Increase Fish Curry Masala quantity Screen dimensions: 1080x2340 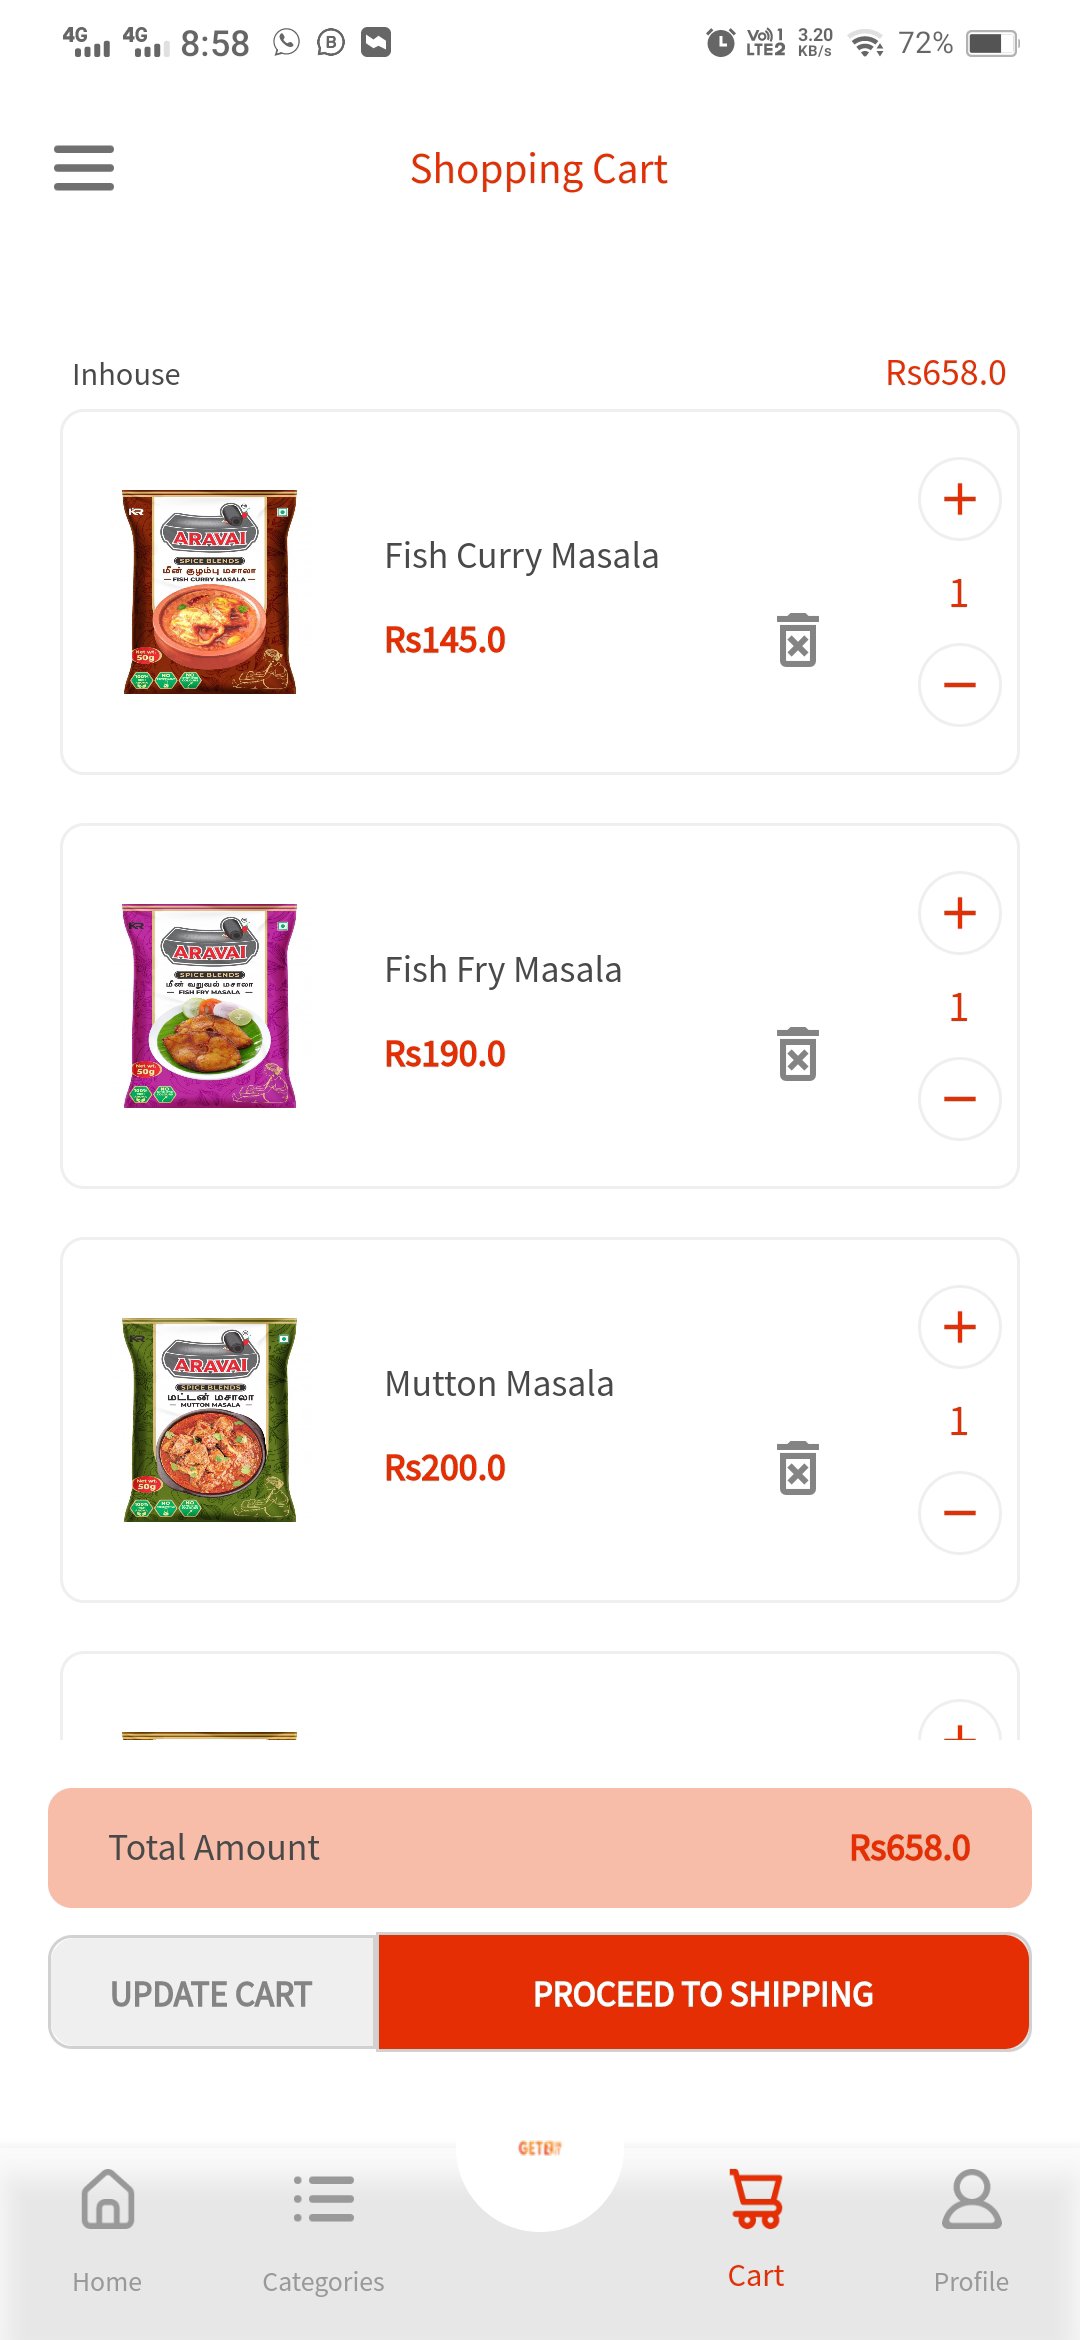[959, 499]
